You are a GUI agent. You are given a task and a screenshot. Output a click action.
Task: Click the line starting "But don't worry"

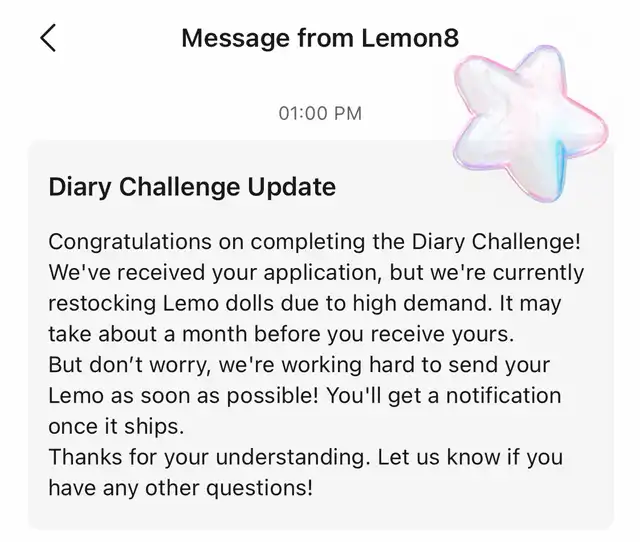pos(299,365)
